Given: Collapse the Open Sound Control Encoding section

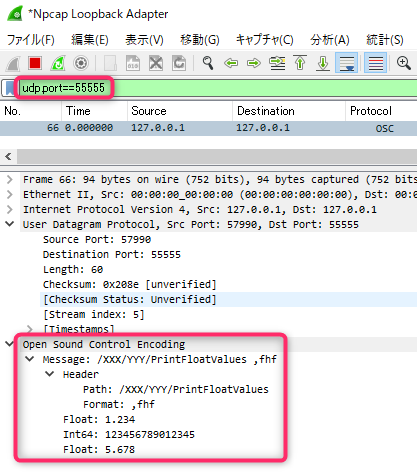Looking at the screenshot, I should (x=10, y=344).
